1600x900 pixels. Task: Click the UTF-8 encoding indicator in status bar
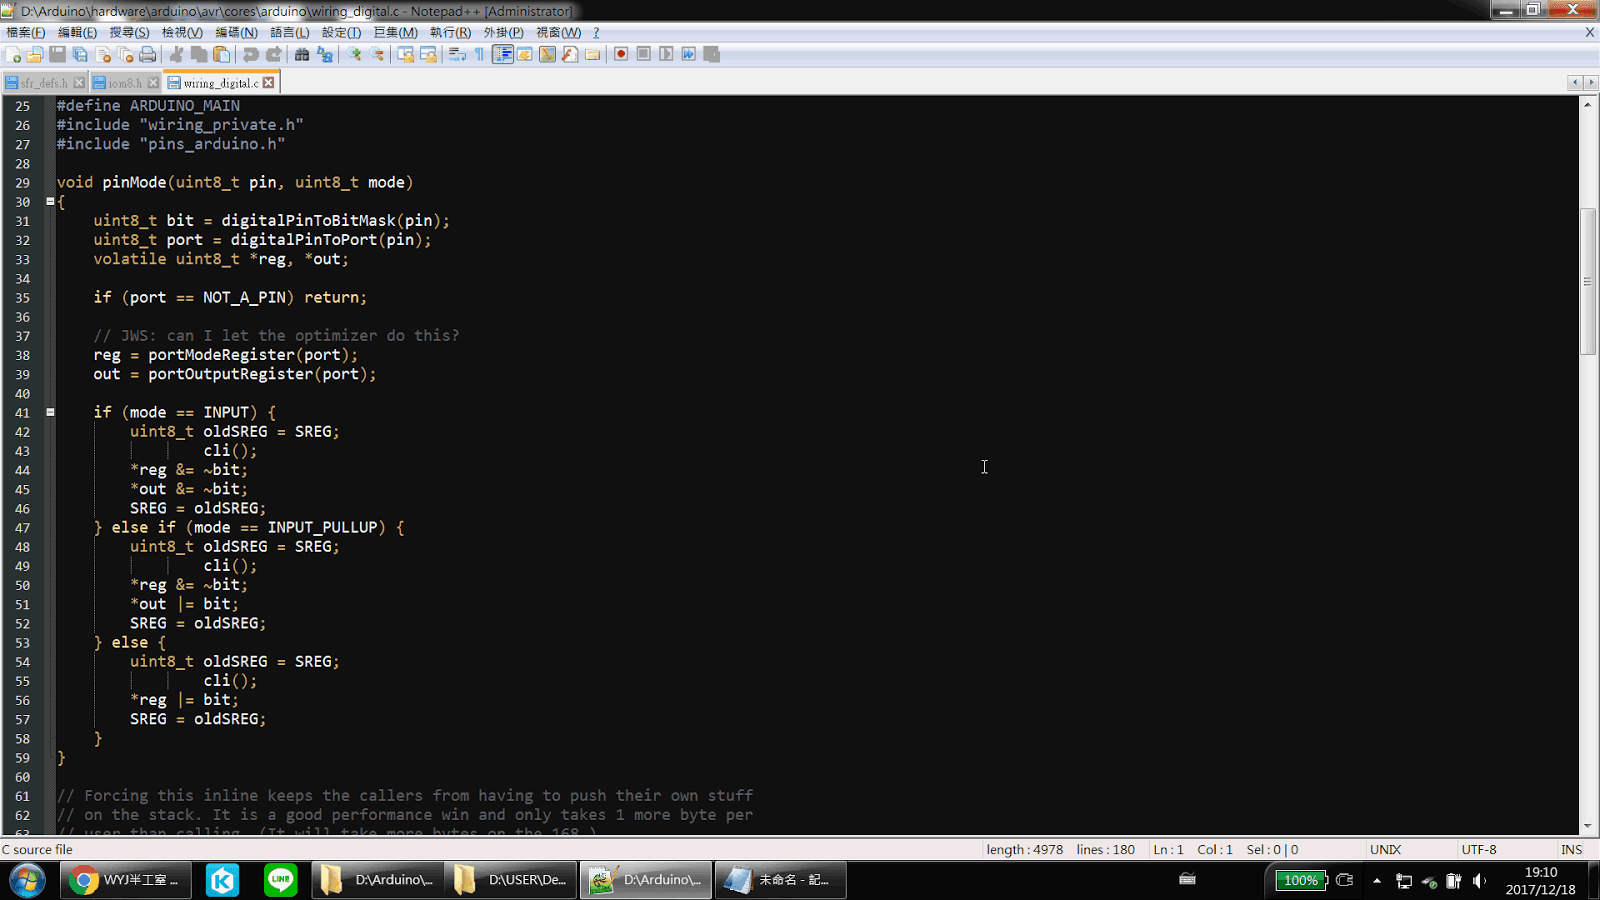point(1479,849)
